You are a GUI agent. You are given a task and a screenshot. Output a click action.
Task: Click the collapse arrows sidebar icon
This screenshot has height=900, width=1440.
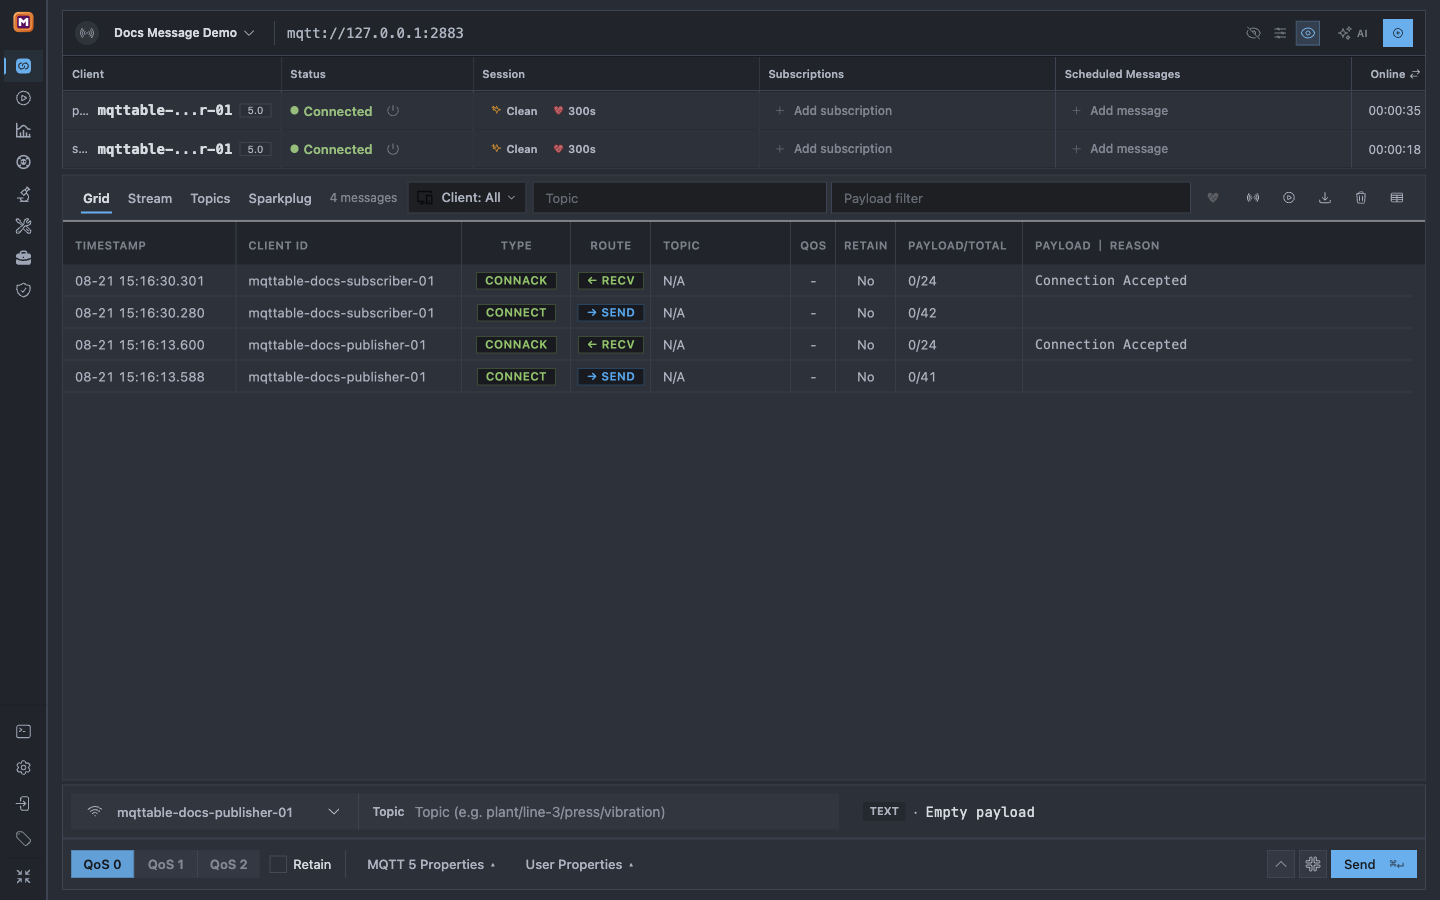(23, 876)
